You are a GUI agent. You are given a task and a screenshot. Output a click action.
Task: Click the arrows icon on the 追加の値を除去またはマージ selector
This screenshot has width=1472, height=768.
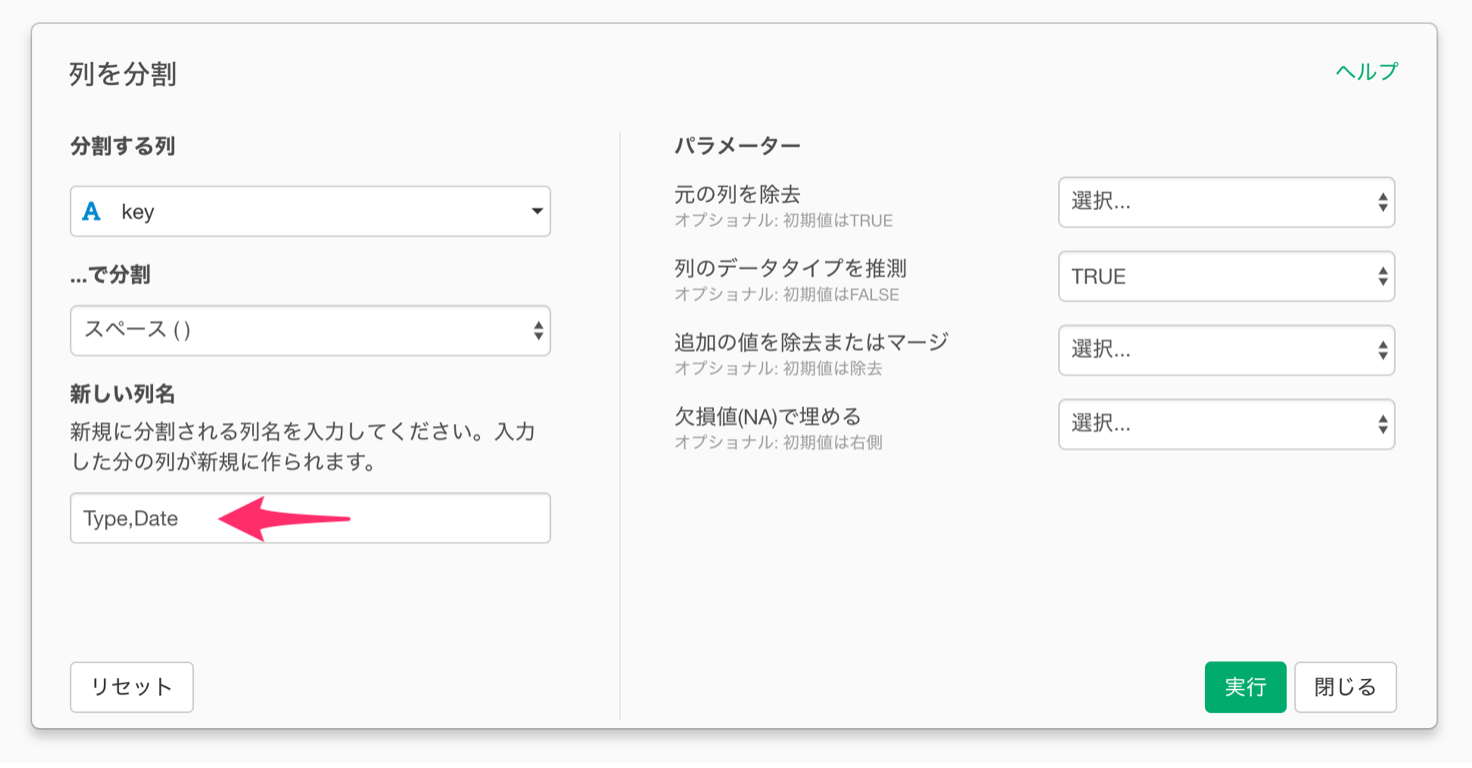1382,350
